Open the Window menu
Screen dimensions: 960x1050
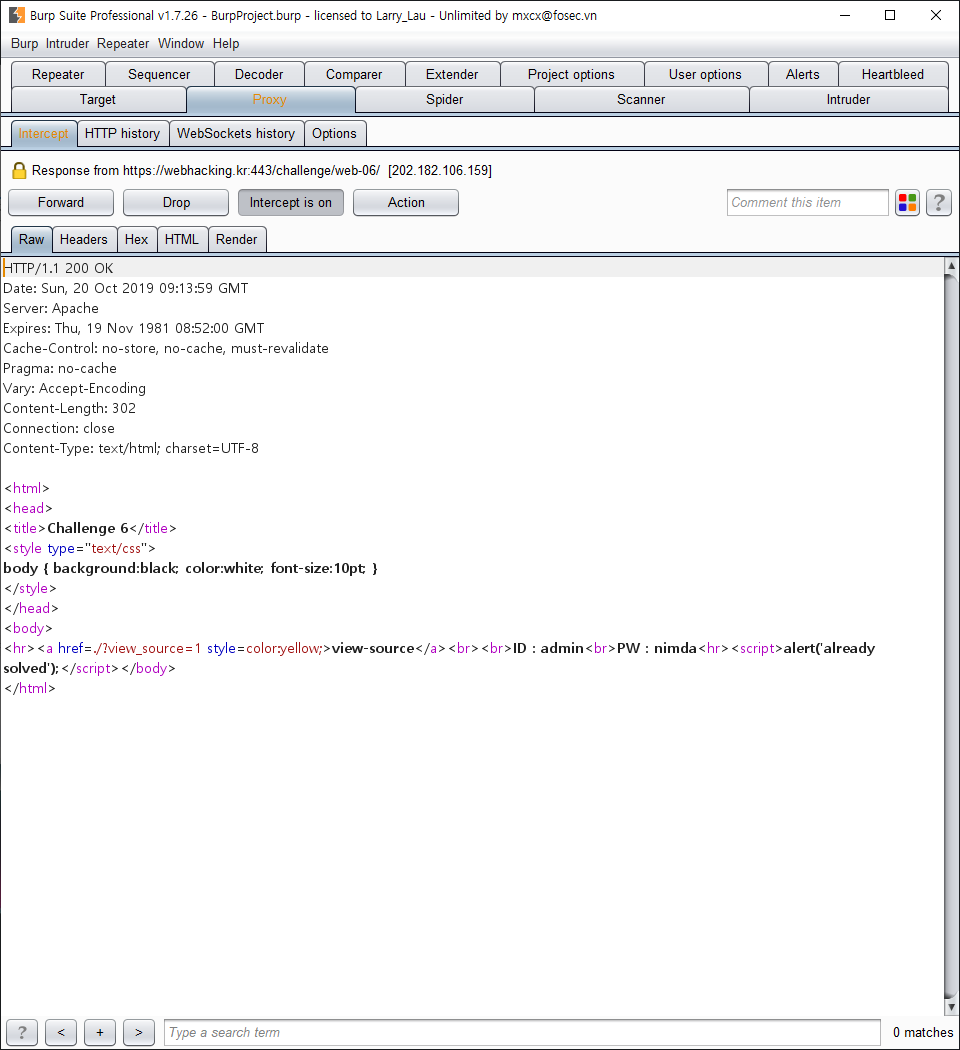coord(181,44)
